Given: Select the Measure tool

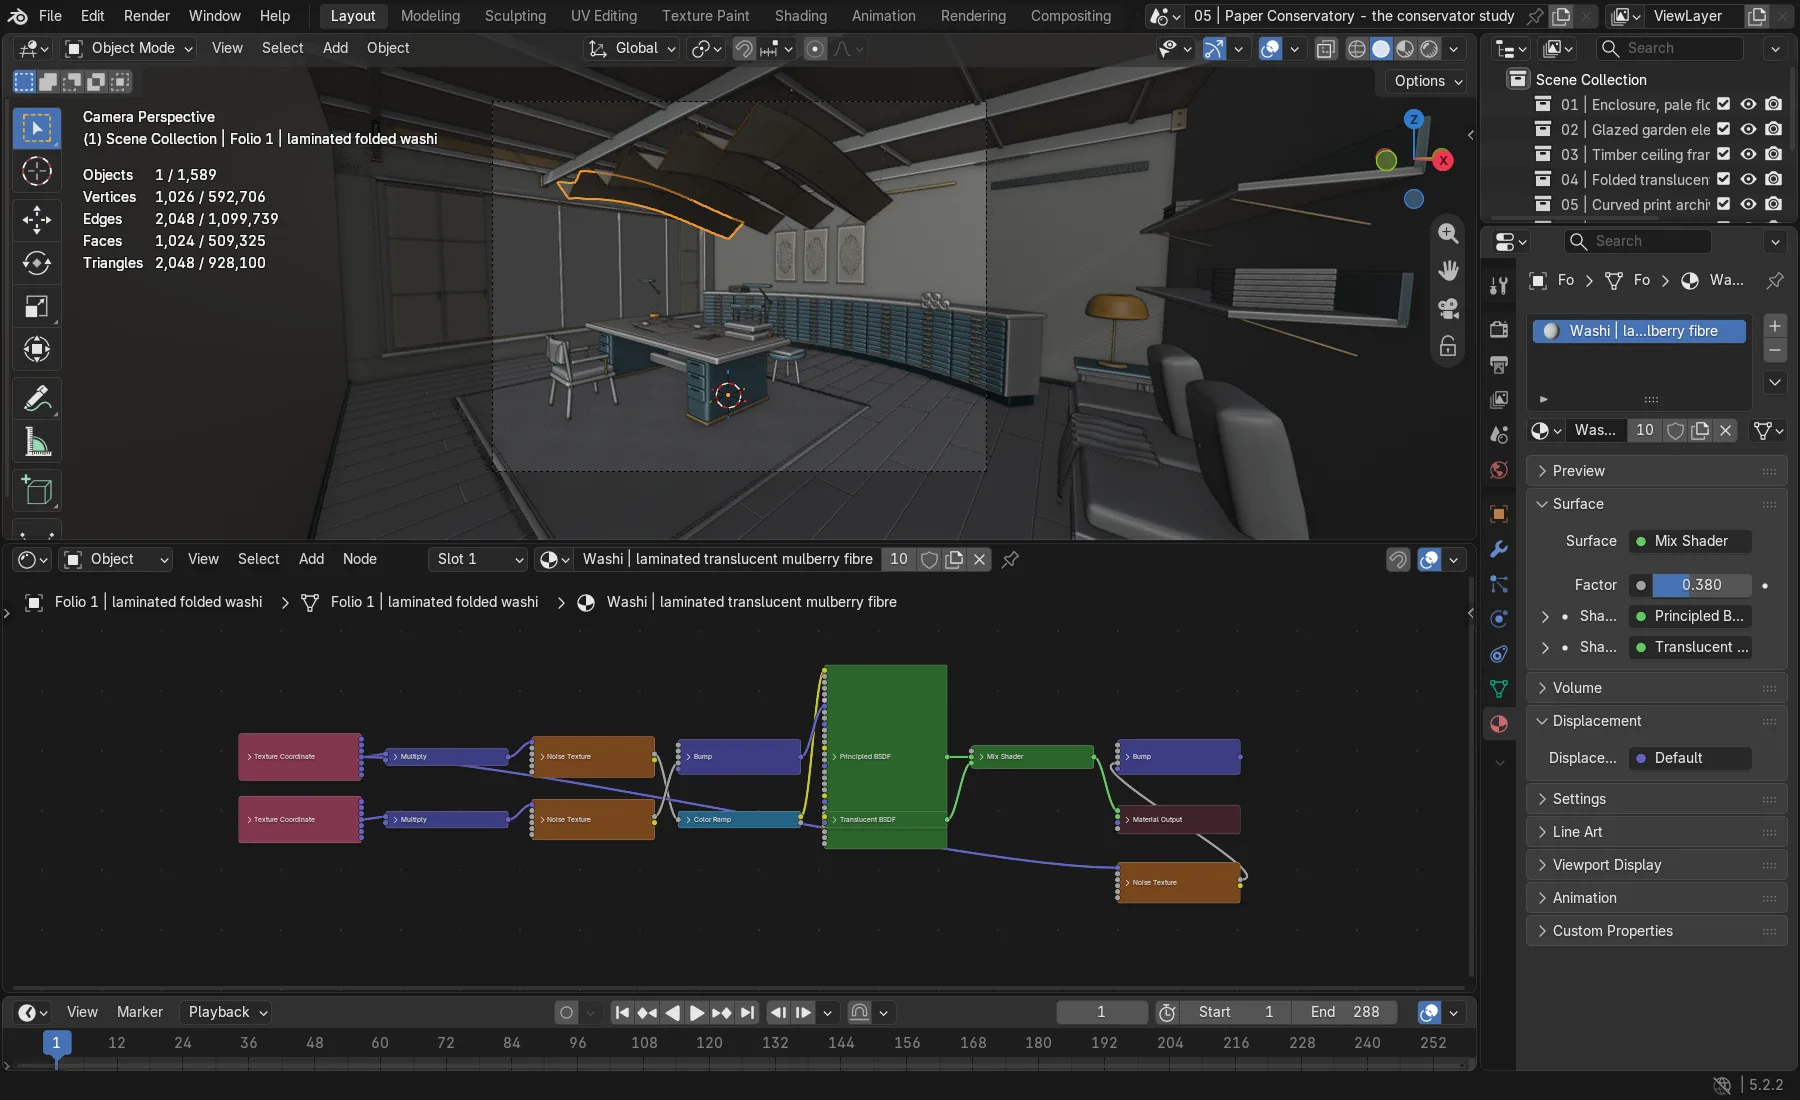Looking at the screenshot, I should pos(37,442).
